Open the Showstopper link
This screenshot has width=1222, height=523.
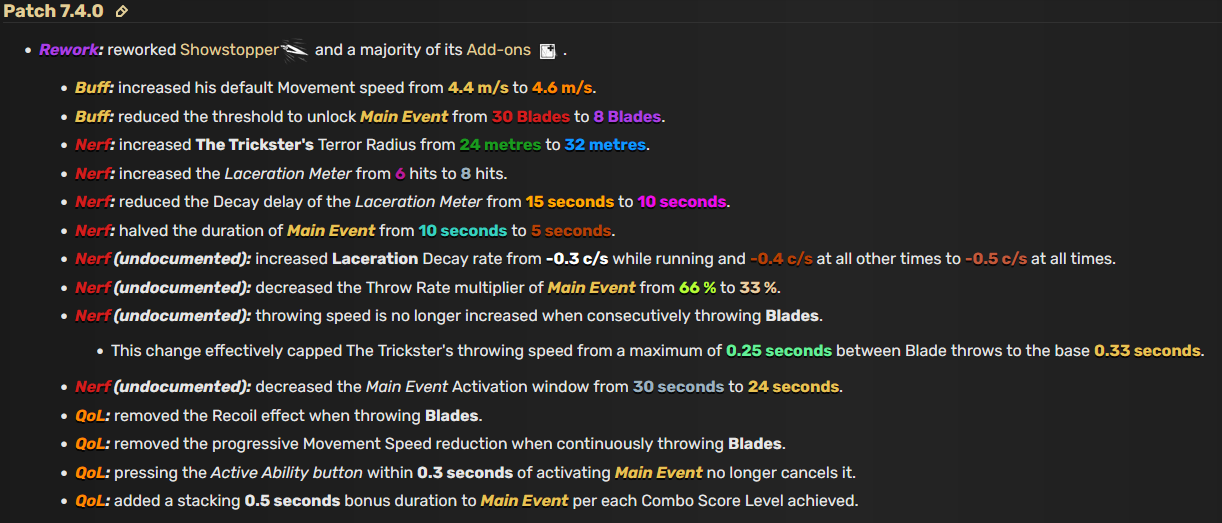point(229,49)
